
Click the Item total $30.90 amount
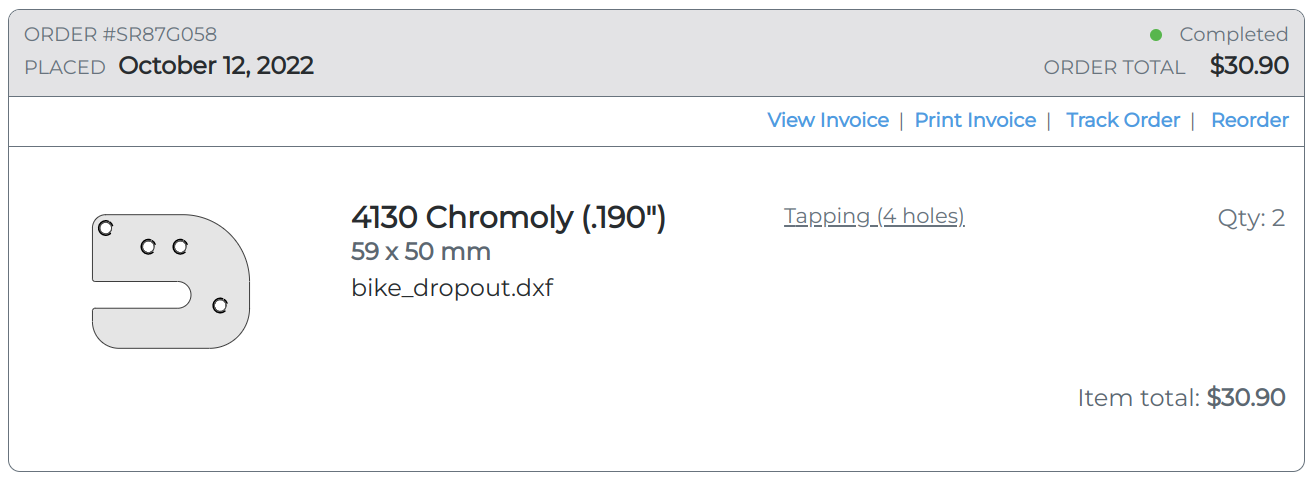tap(1246, 397)
